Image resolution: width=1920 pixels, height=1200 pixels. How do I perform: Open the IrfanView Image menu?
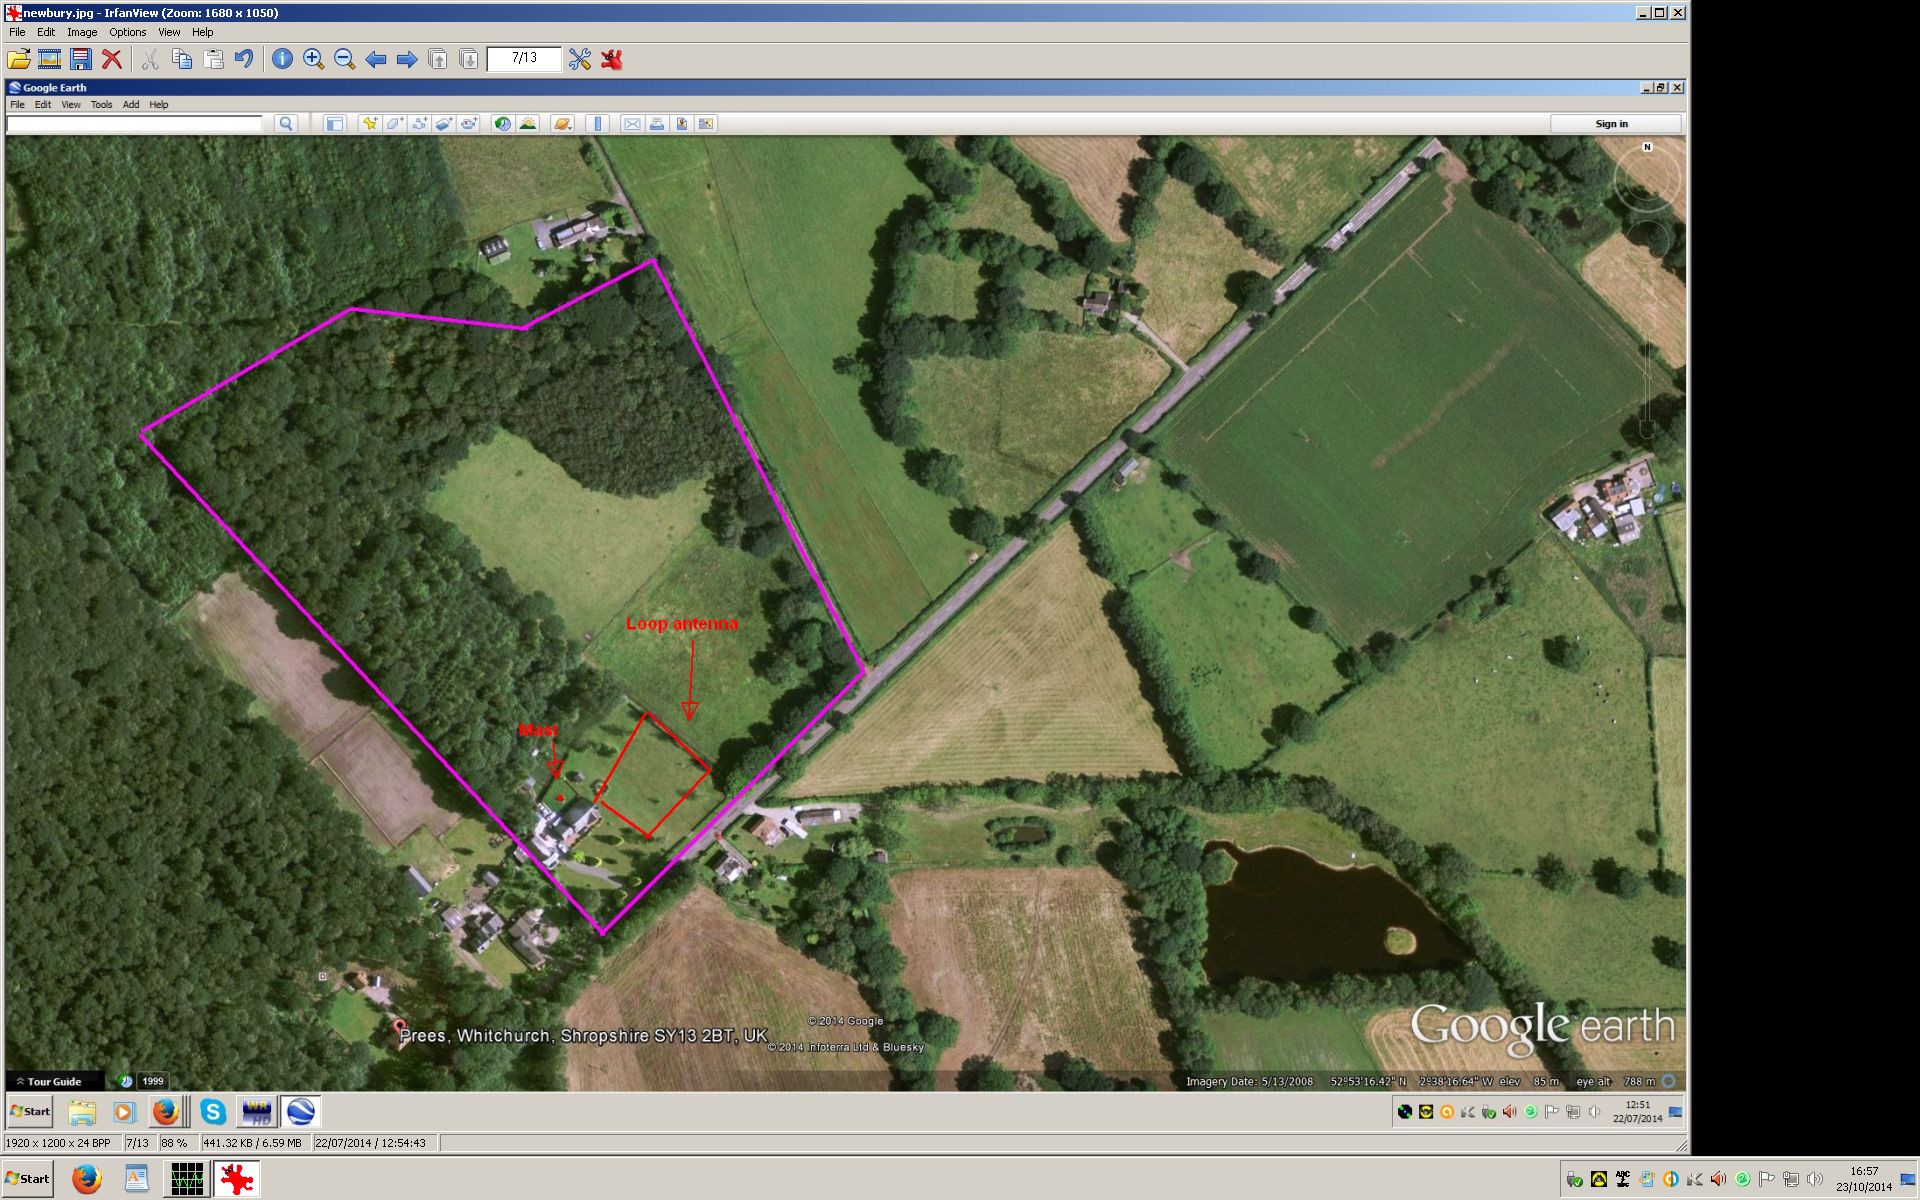(x=82, y=32)
